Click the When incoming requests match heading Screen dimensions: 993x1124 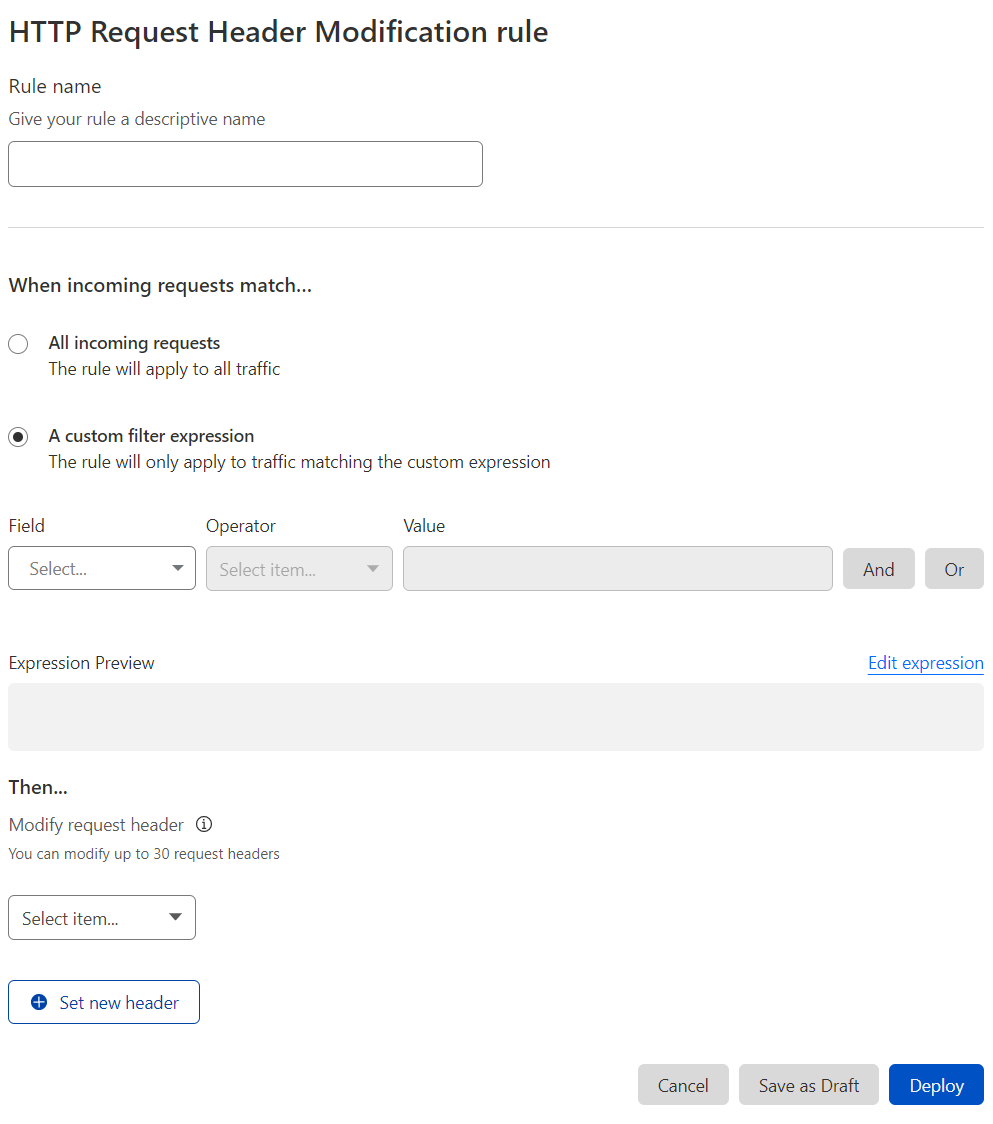click(x=160, y=285)
